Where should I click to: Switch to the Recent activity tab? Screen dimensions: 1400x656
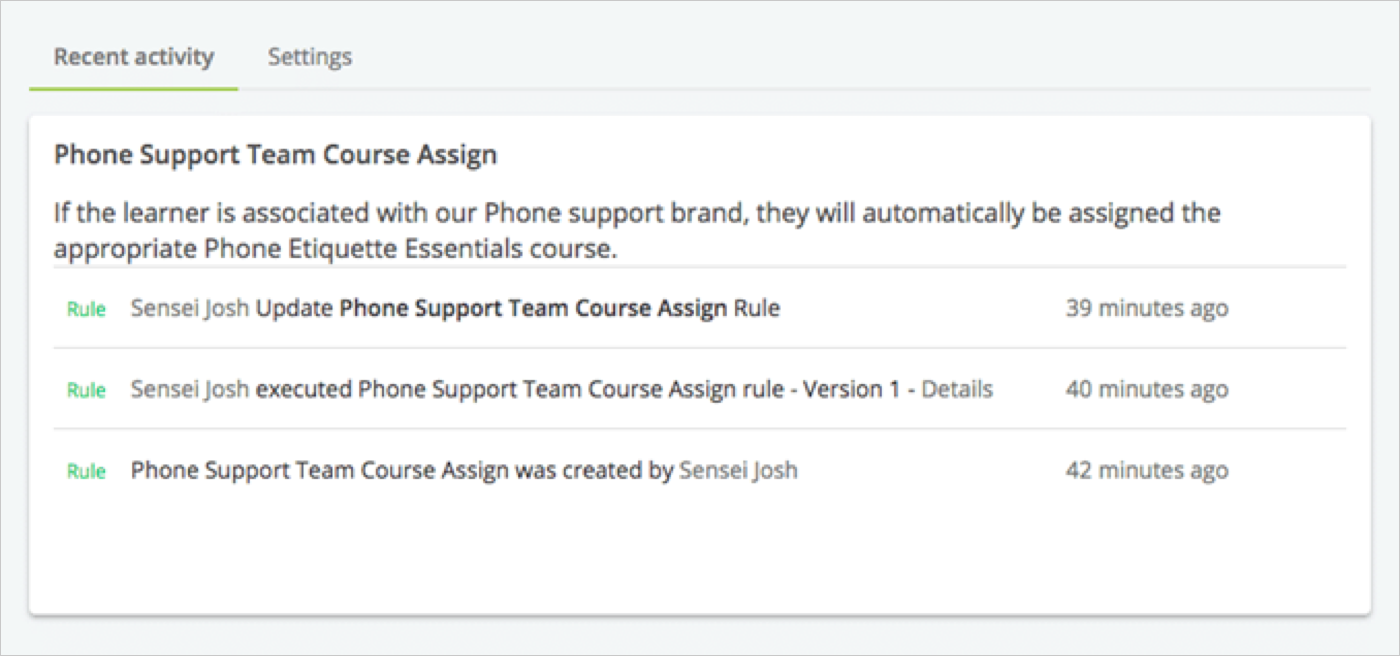coord(134,57)
